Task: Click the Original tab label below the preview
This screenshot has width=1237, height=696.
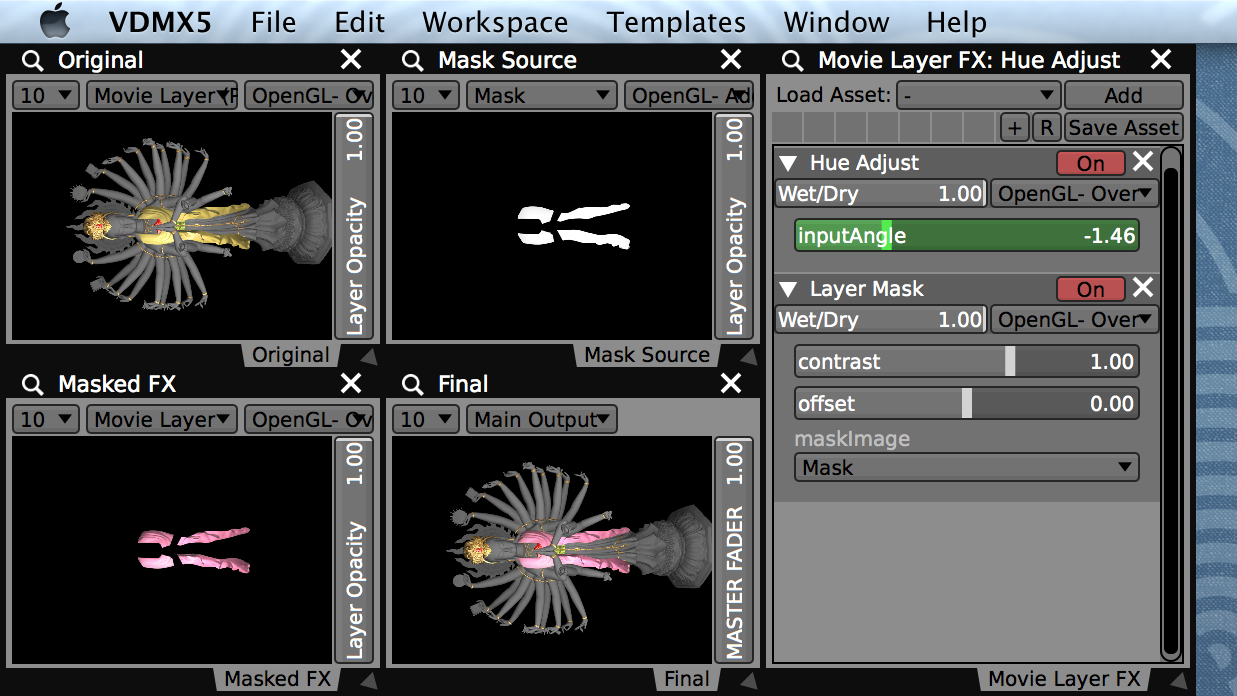Action: pyautogui.click(x=290, y=355)
